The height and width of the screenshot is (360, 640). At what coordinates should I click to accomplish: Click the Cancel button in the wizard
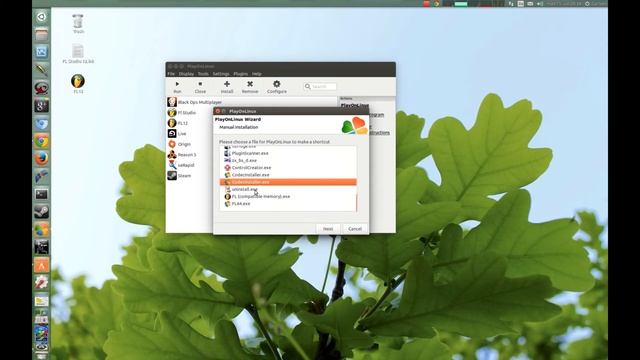[355, 229]
